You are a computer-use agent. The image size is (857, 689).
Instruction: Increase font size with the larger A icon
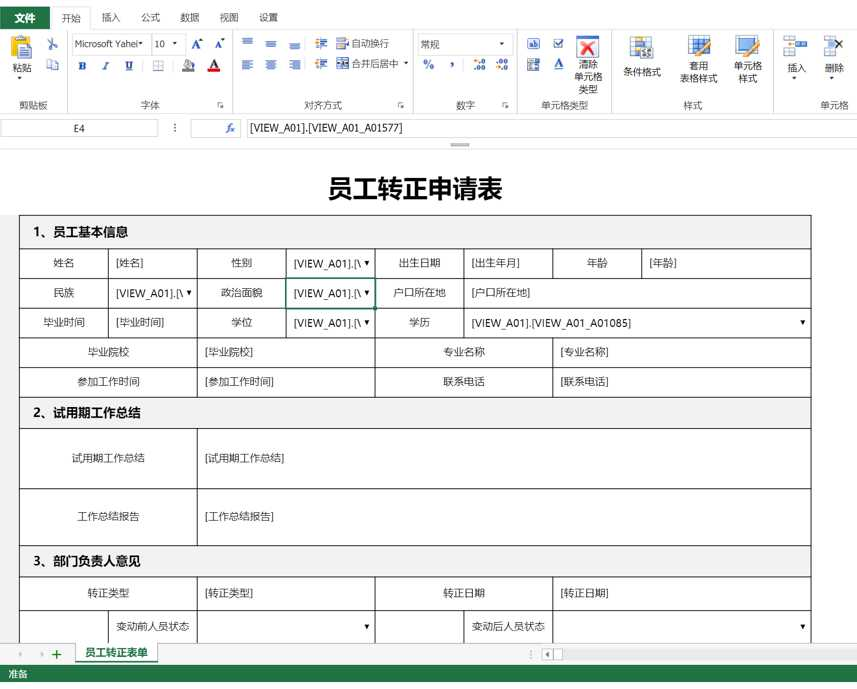coord(197,44)
